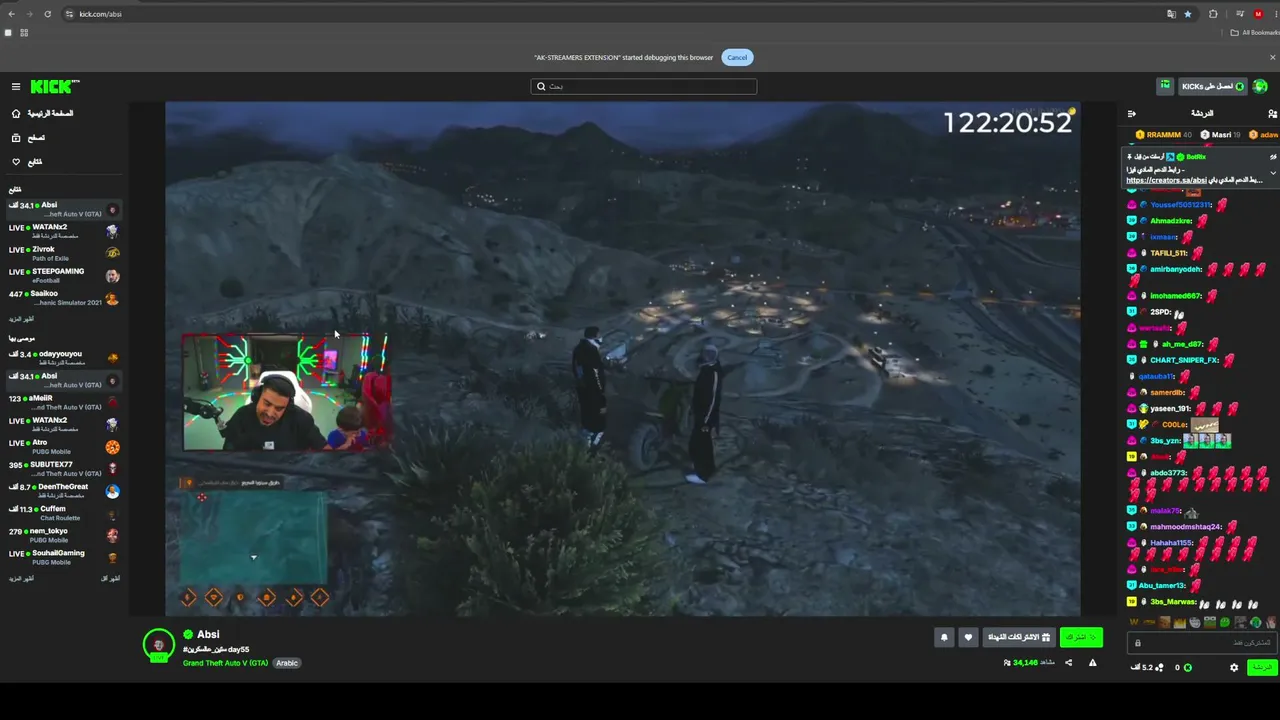The image size is (1280, 720).
Task: Open the chat users list icon
Action: (1272, 114)
